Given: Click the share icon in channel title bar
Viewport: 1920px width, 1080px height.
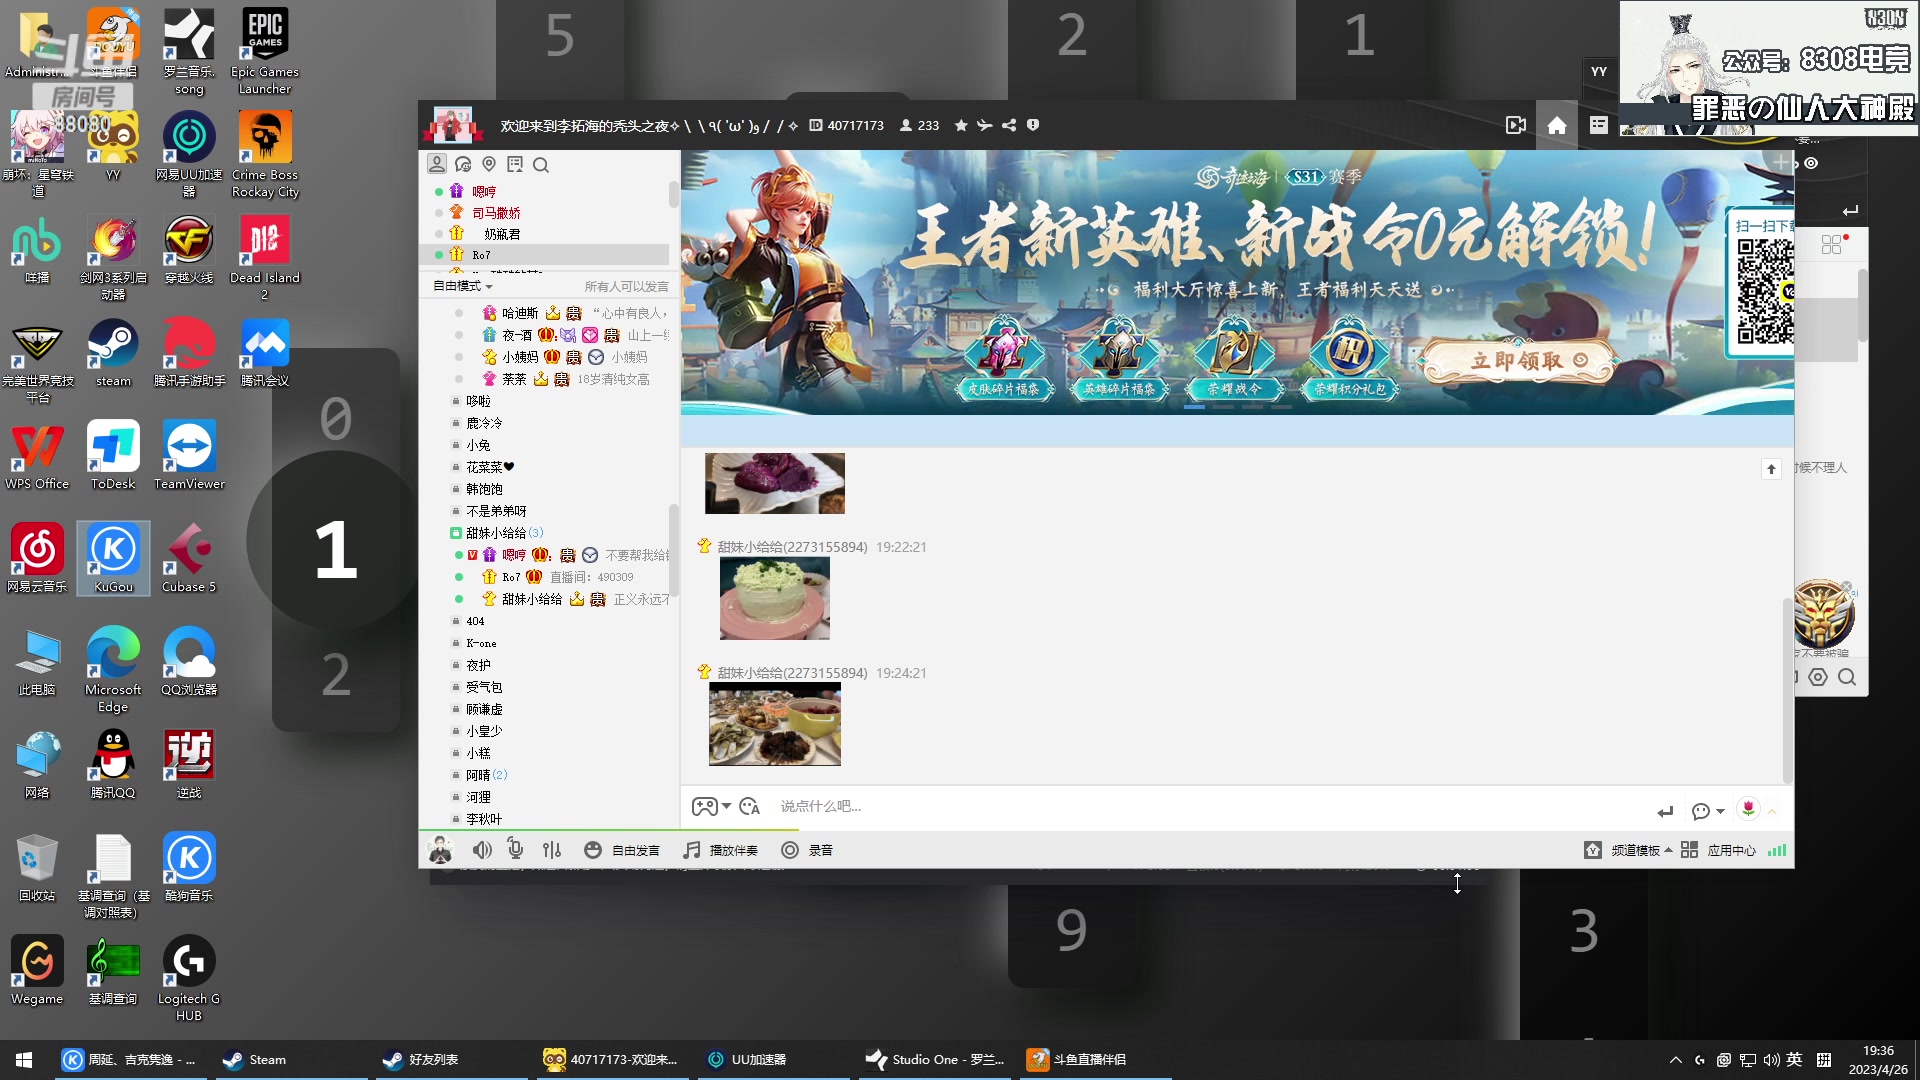Looking at the screenshot, I should [1011, 125].
